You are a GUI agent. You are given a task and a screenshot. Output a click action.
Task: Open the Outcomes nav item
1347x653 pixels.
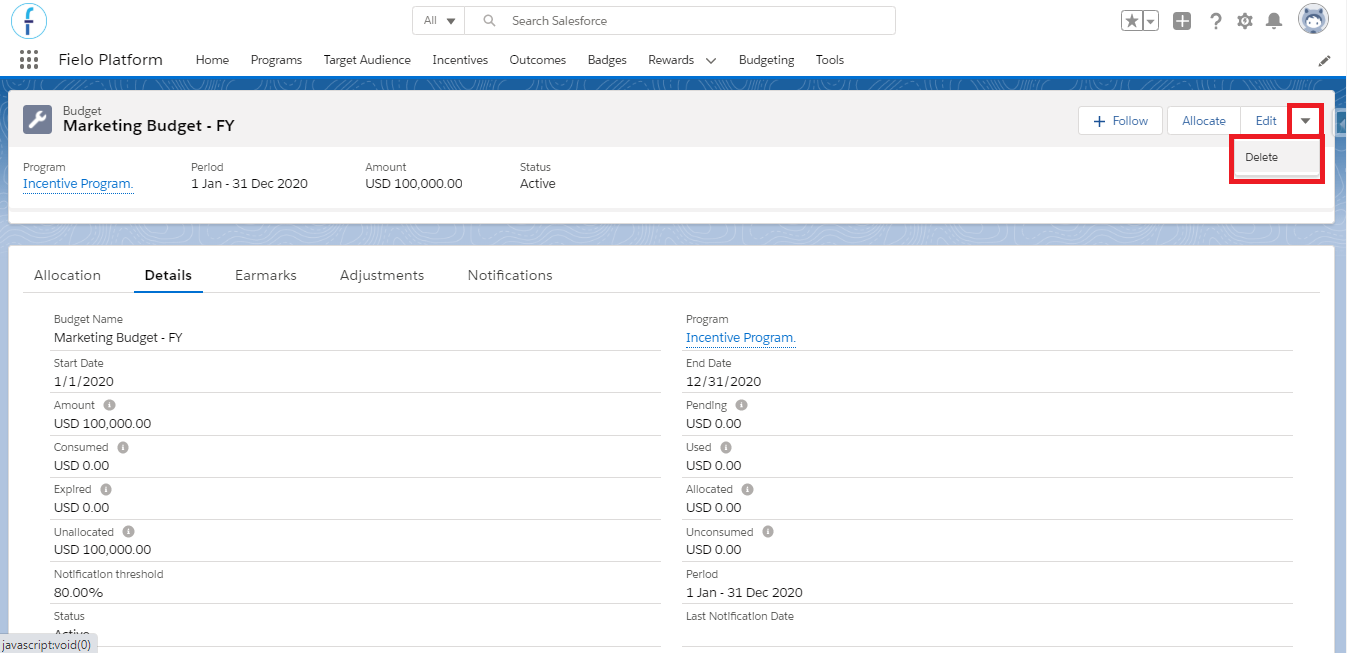(x=538, y=60)
